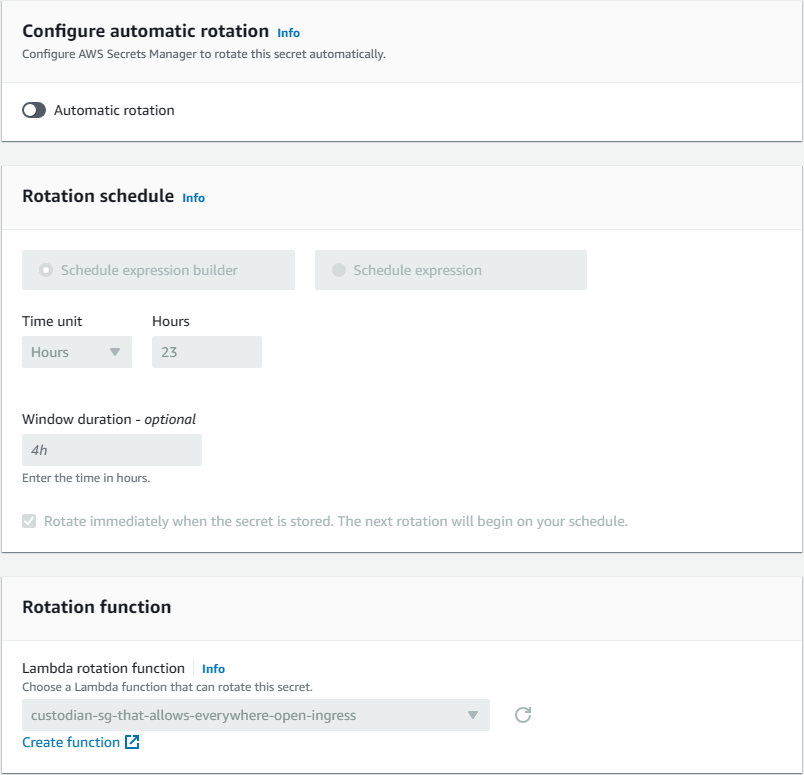Viewport: 804px width, 775px height.
Task: Click the Hours input containing 23
Action: pos(206,352)
